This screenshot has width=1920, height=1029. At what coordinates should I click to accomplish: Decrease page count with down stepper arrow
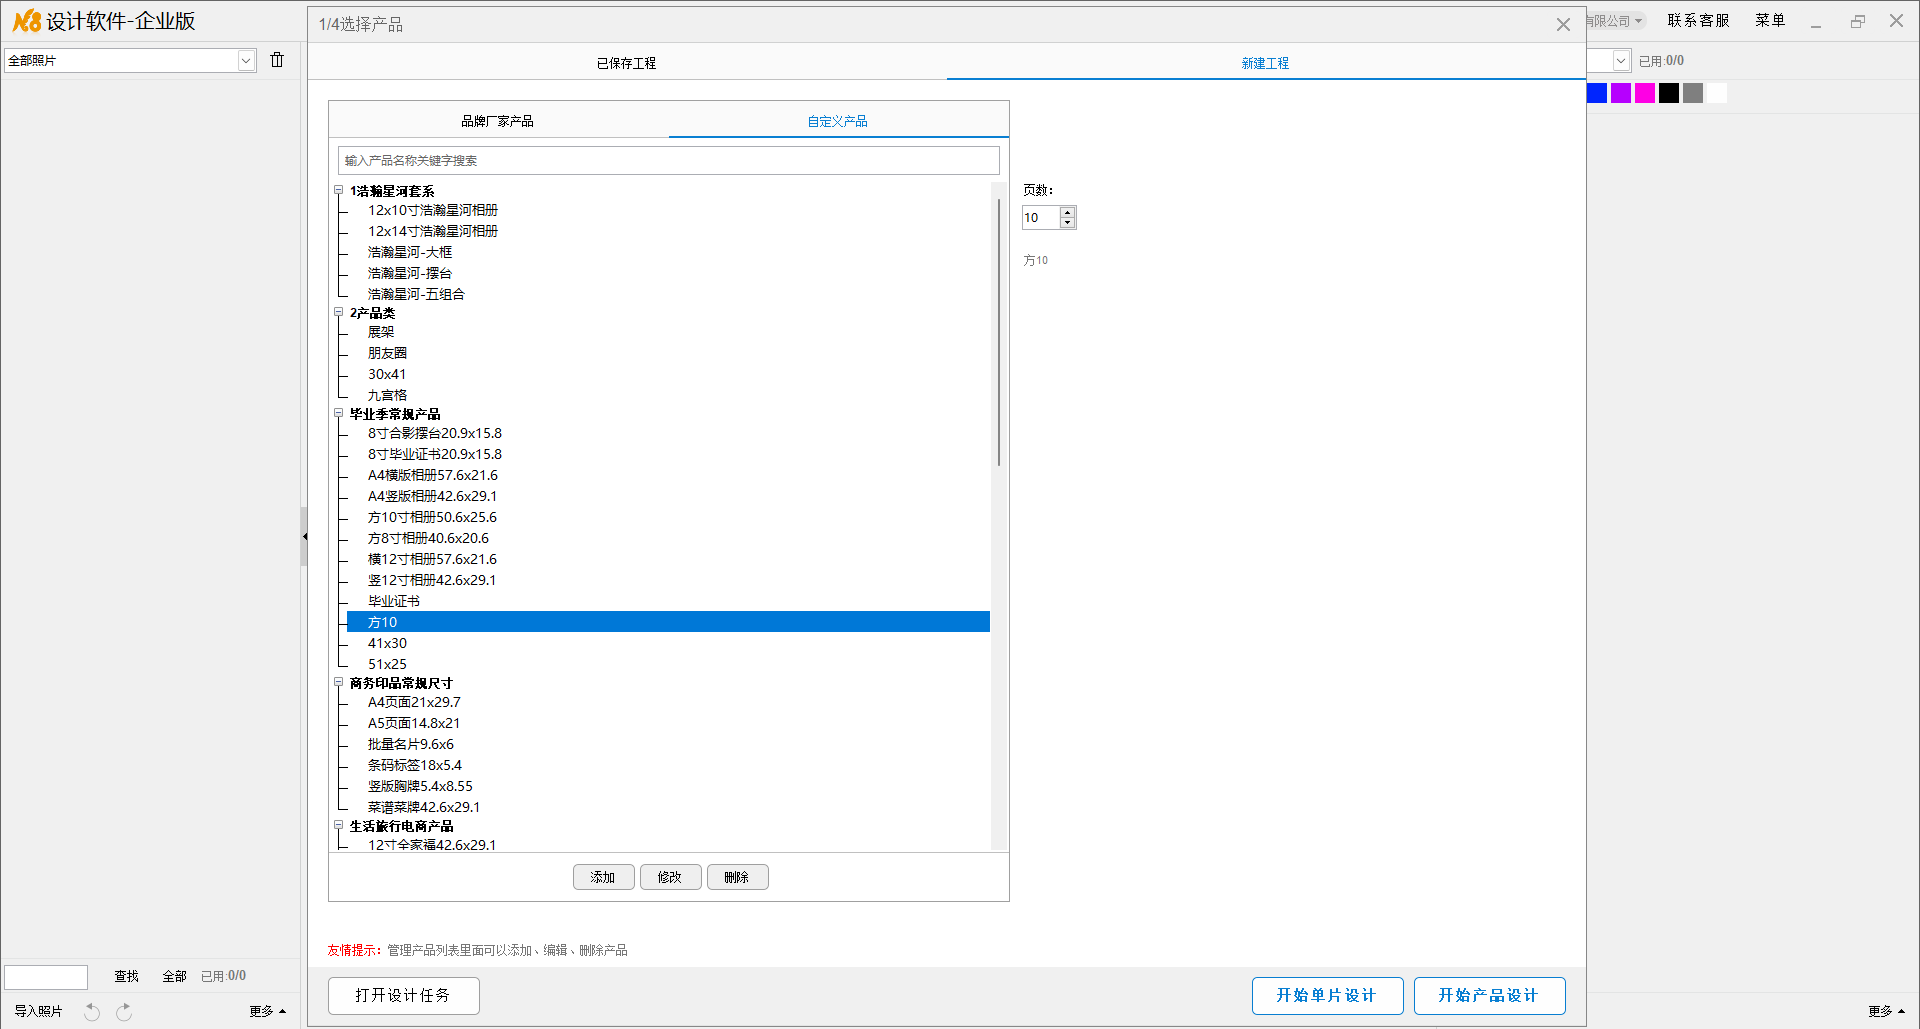(x=1068, y=223)
